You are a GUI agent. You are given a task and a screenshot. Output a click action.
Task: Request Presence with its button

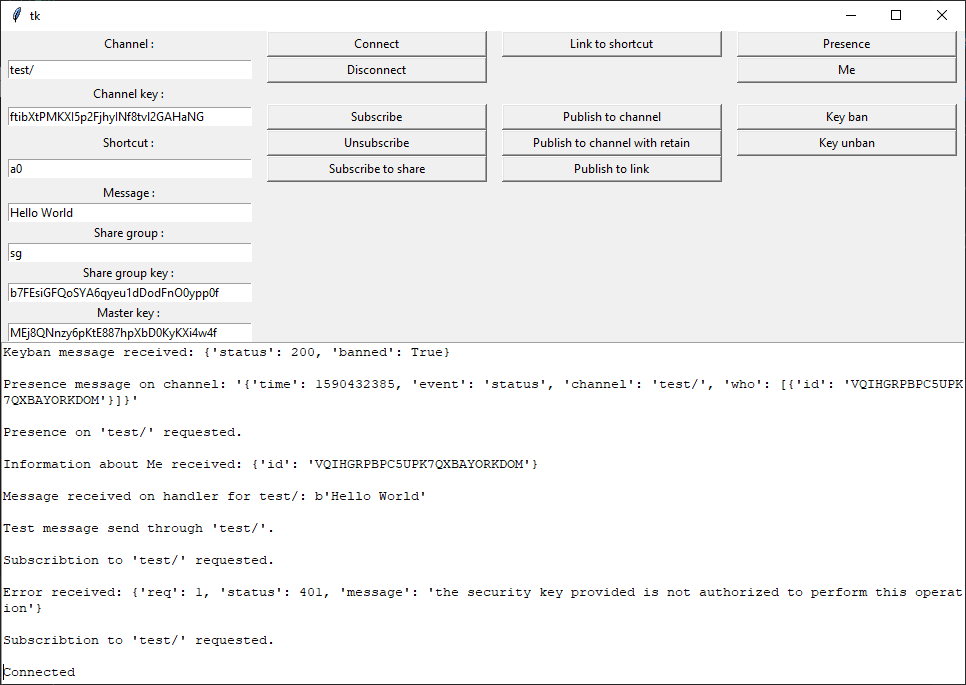846,44
